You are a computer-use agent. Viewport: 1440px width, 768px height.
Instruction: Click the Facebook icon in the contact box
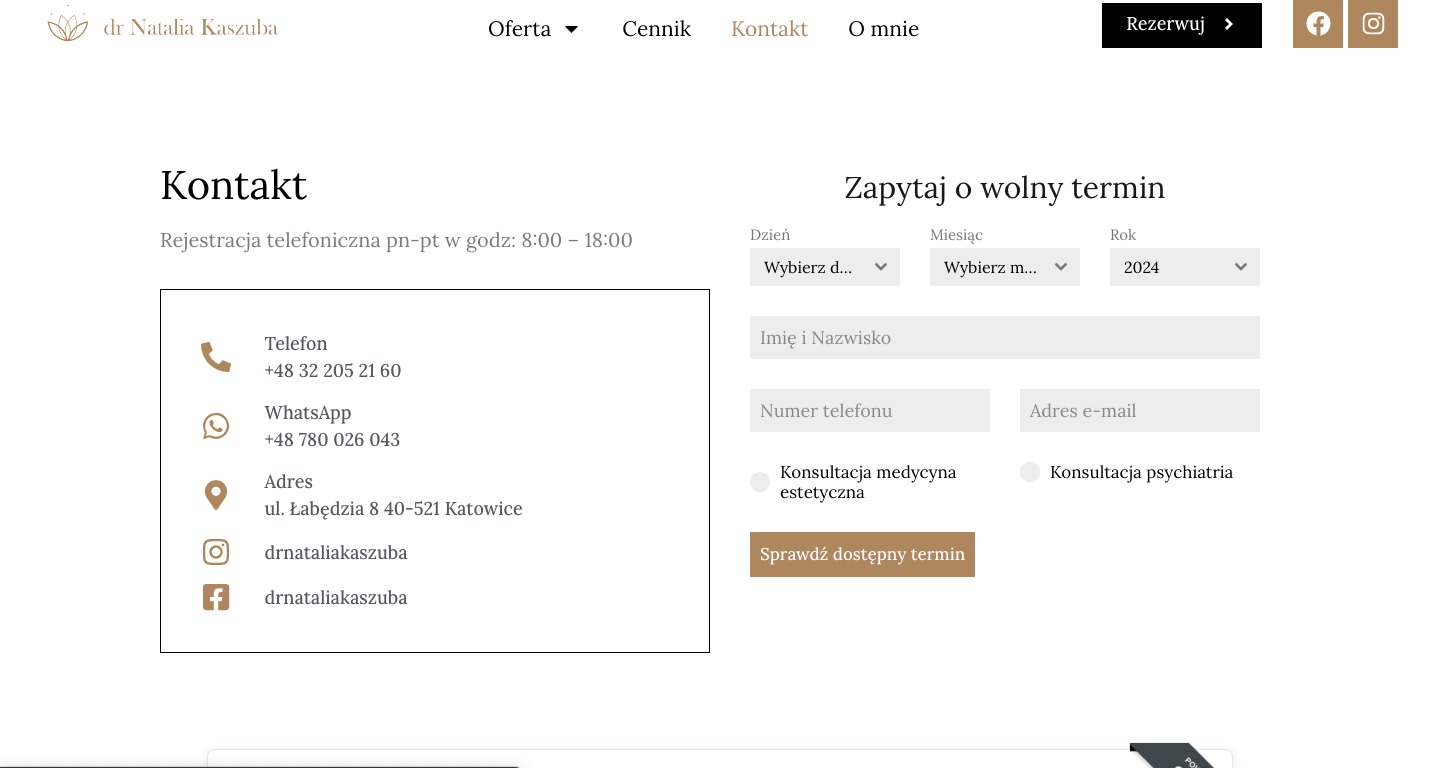(x=216, y=597)
